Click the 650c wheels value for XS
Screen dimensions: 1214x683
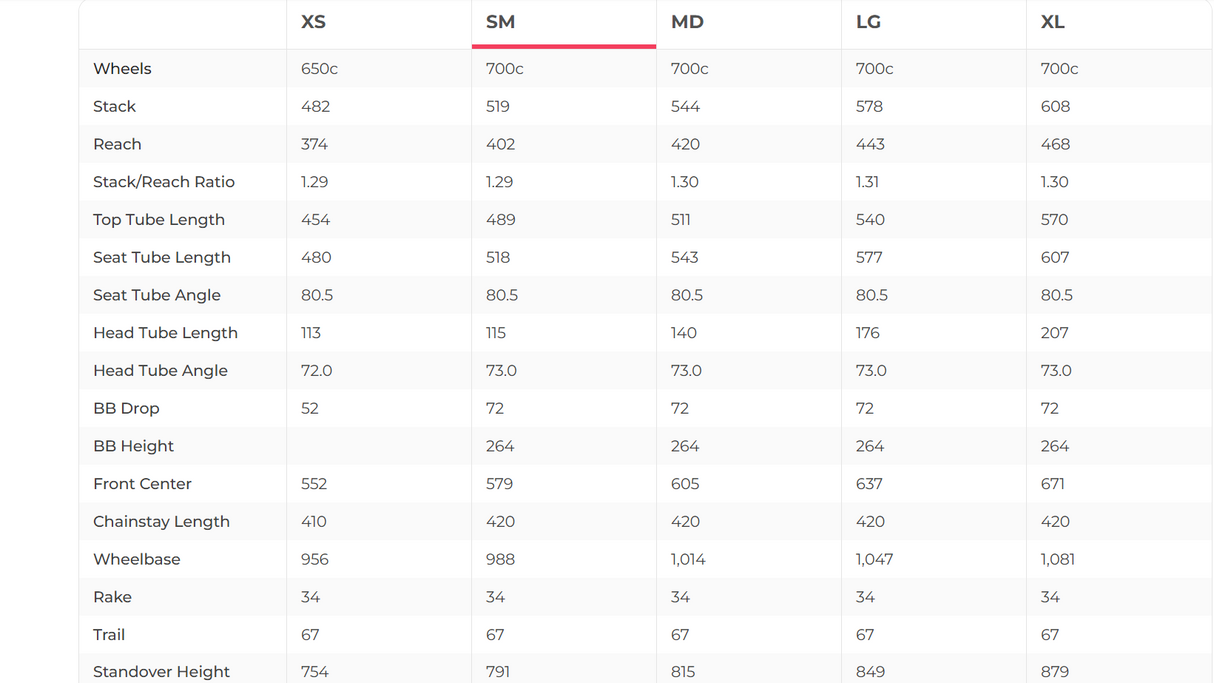click(x=319, y=69)
